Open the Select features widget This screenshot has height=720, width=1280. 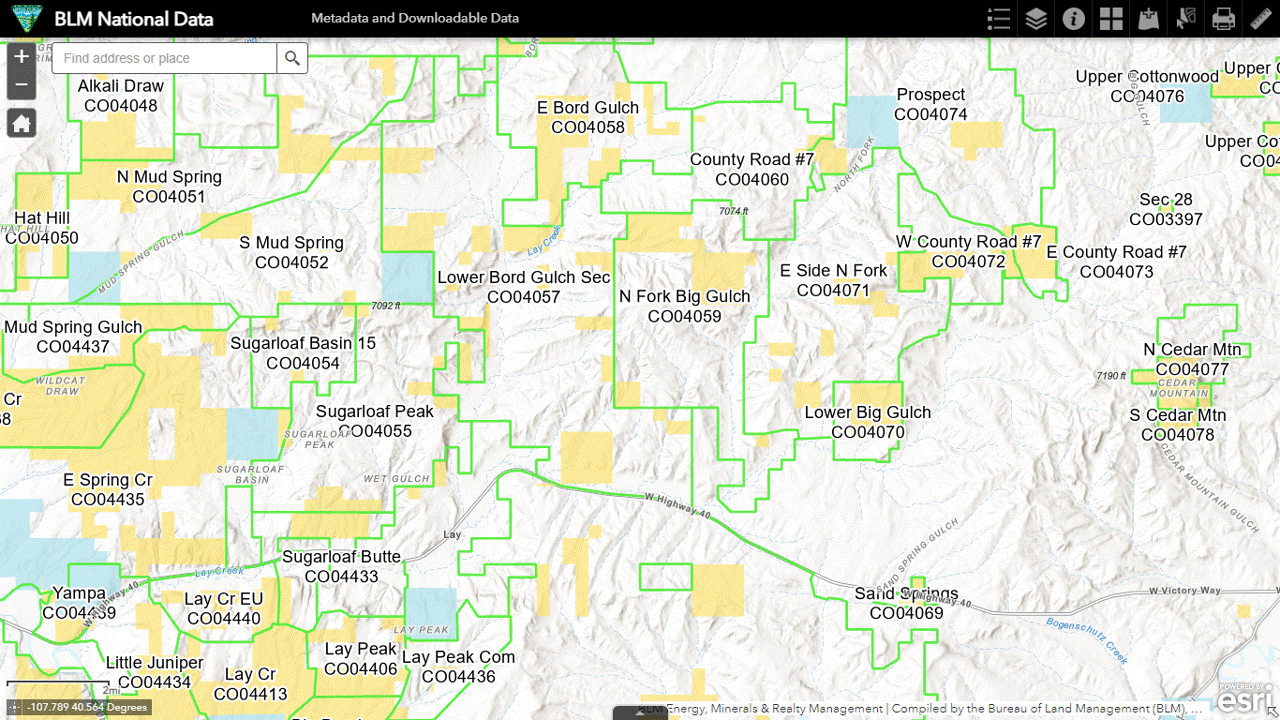(x=1186, y=19)
